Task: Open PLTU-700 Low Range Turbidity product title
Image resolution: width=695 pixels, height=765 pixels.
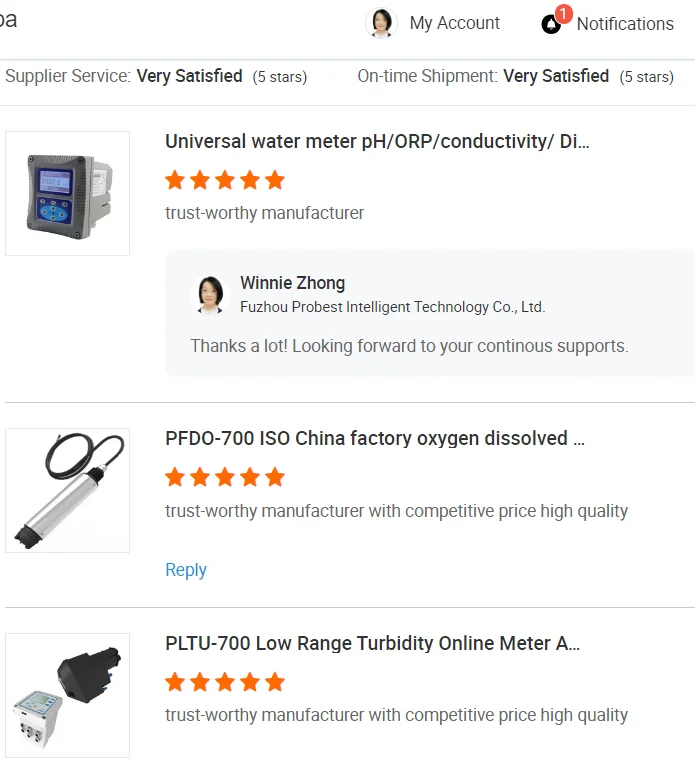Action: (x=372, y=644)
